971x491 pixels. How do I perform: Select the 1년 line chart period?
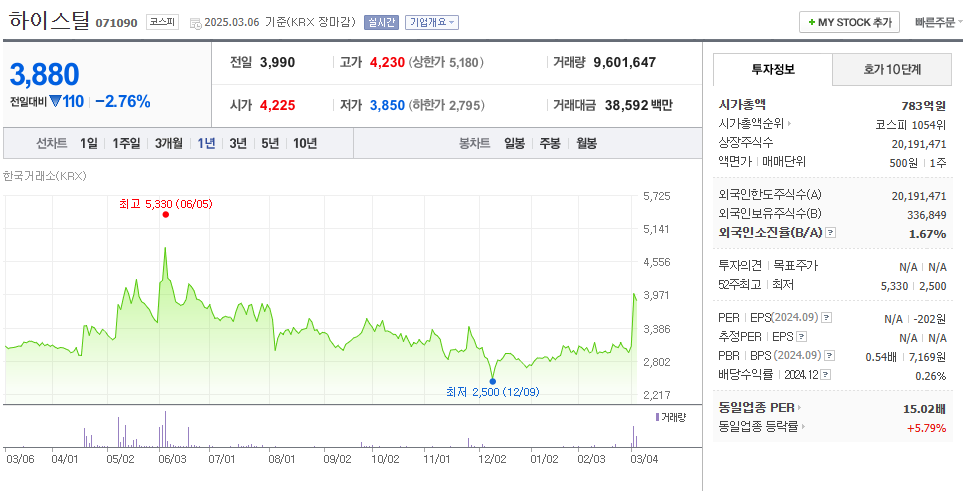point(206,144)
